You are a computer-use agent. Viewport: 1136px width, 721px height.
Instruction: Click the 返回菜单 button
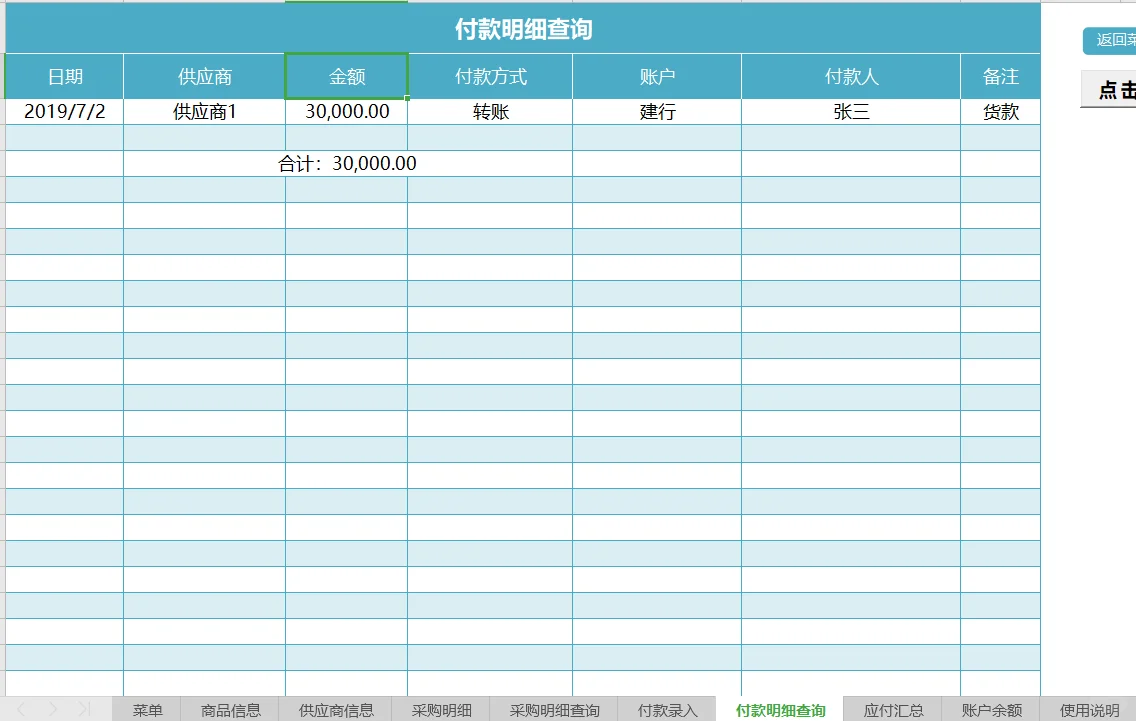click(x=1110, y=42)
